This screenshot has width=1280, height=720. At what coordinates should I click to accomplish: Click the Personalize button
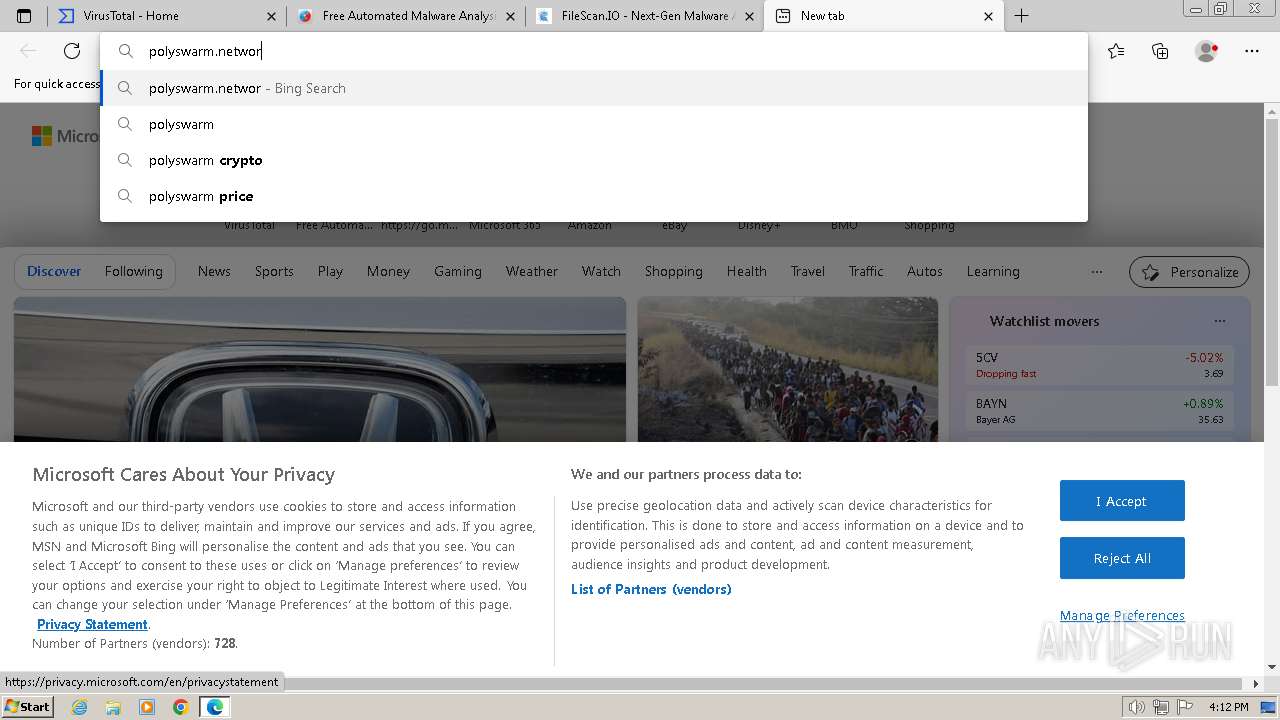pyautogui.click(x=1190, y=272)
